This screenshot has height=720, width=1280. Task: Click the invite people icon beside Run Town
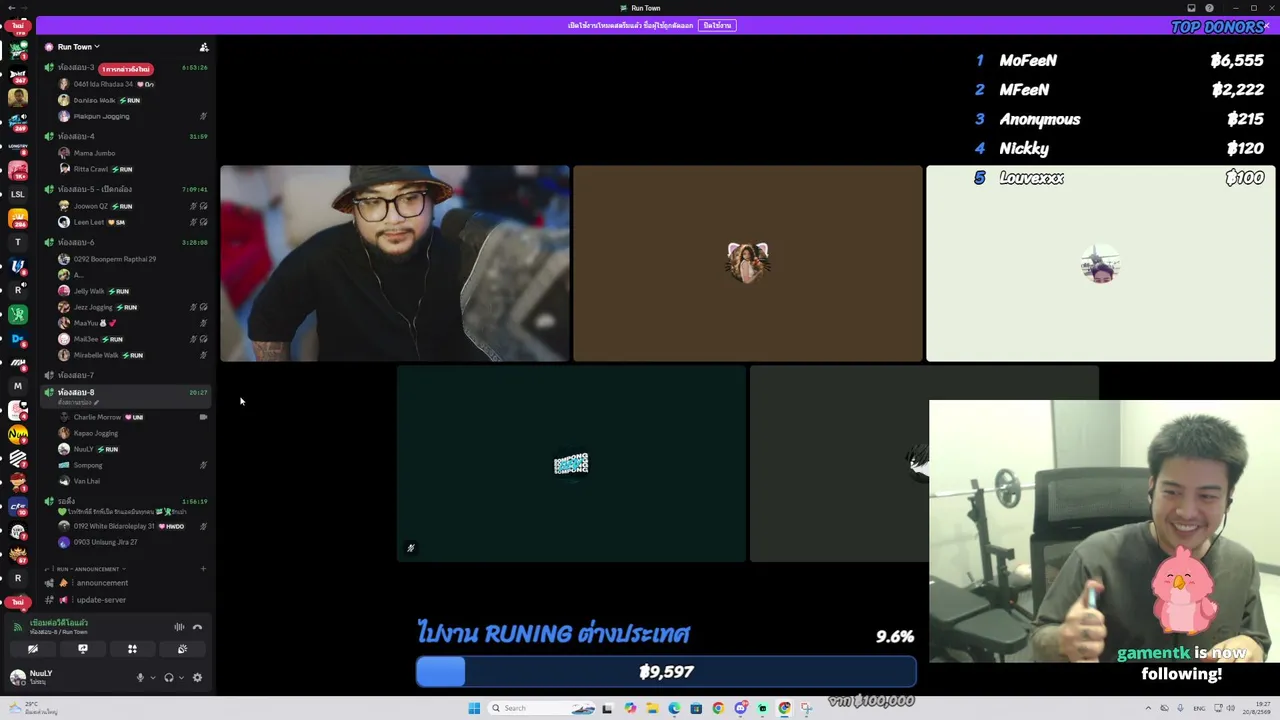(204, 47)
